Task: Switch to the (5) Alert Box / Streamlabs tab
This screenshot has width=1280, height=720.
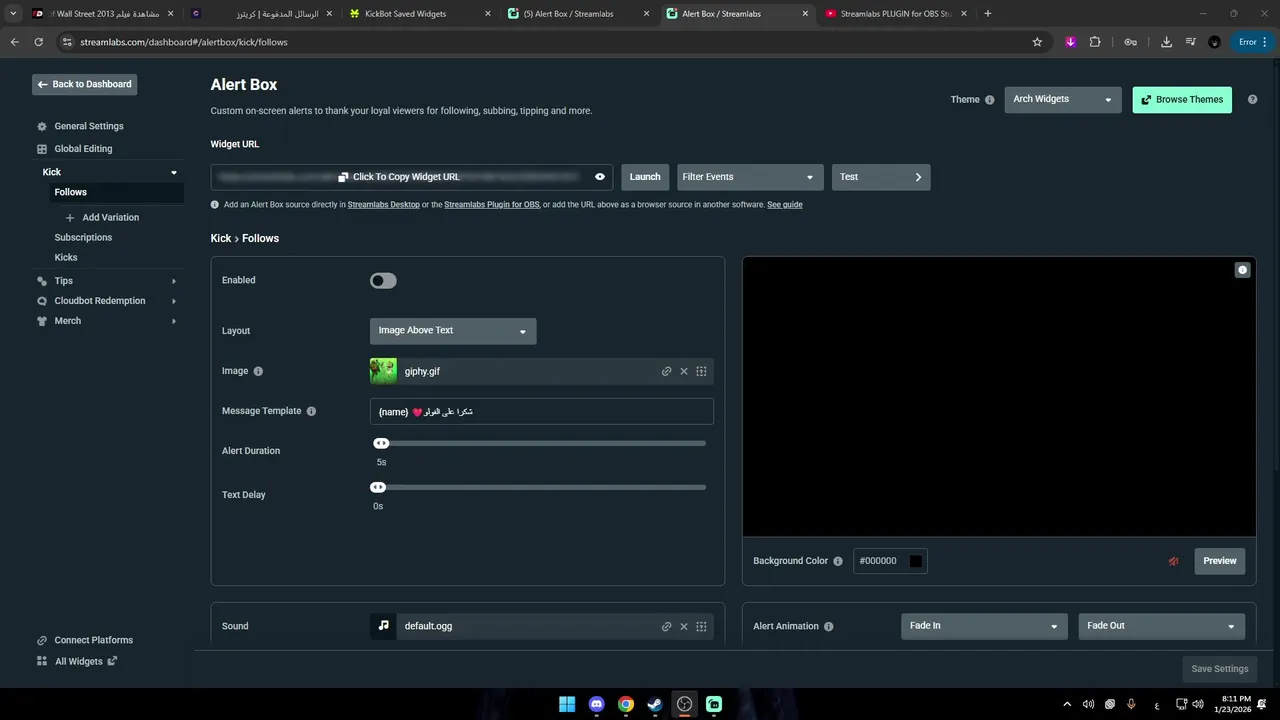Action: tap(578, 14)
